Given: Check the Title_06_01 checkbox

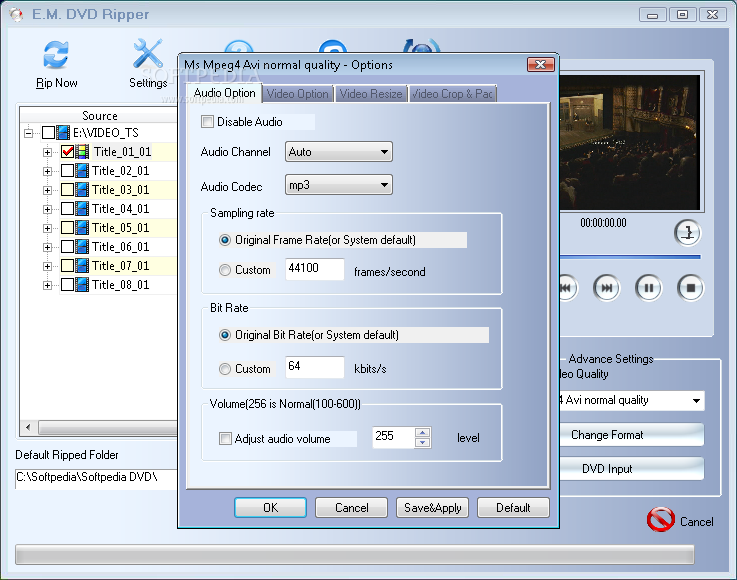Looking at the screenshot, I should [x=68, y=247].
